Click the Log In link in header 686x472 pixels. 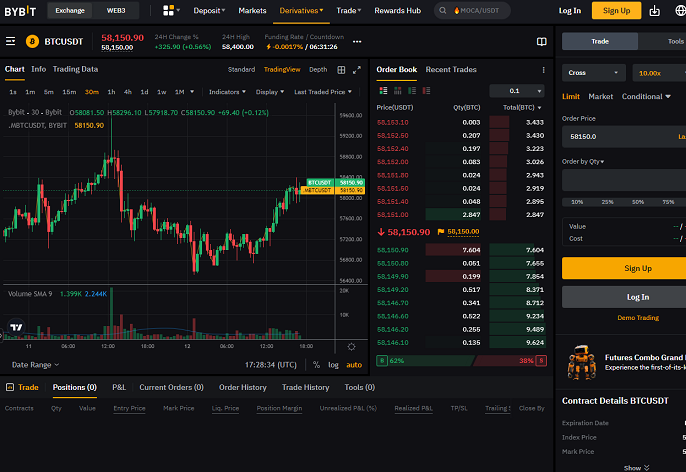coord(570,10)
